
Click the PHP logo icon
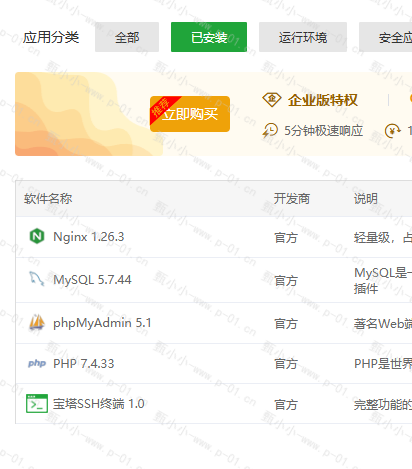pos(37,363)
